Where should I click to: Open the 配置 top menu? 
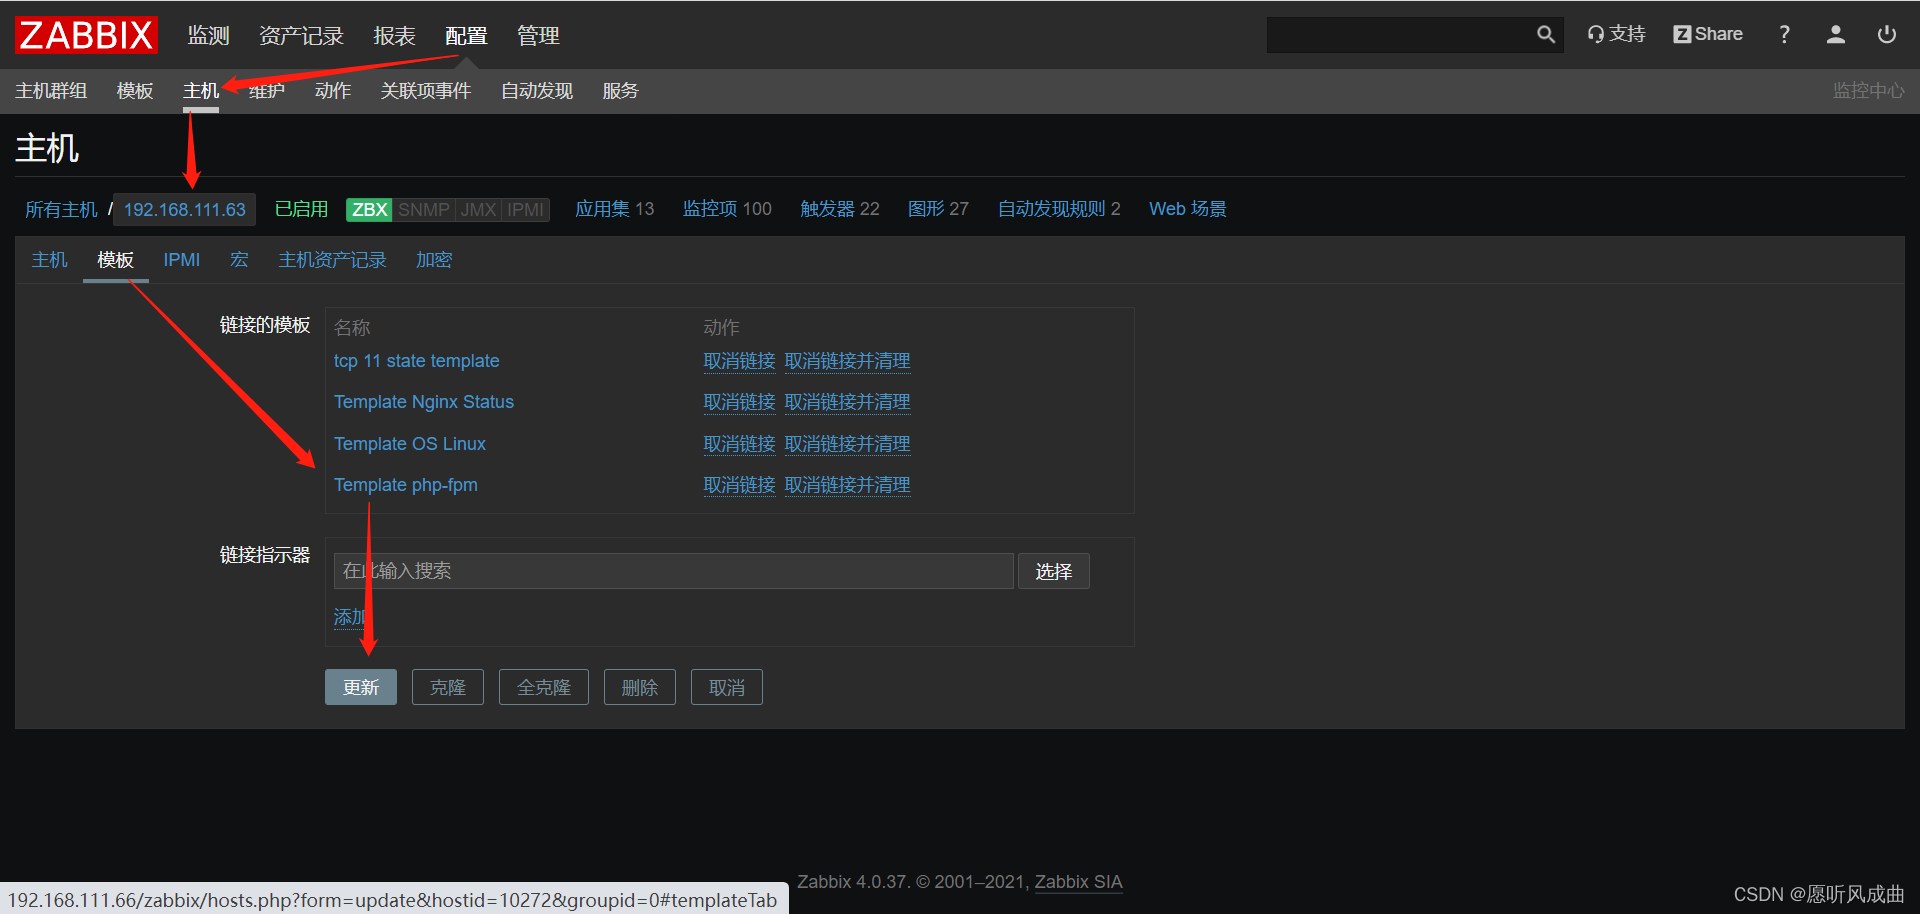click(x=466, y=36)
